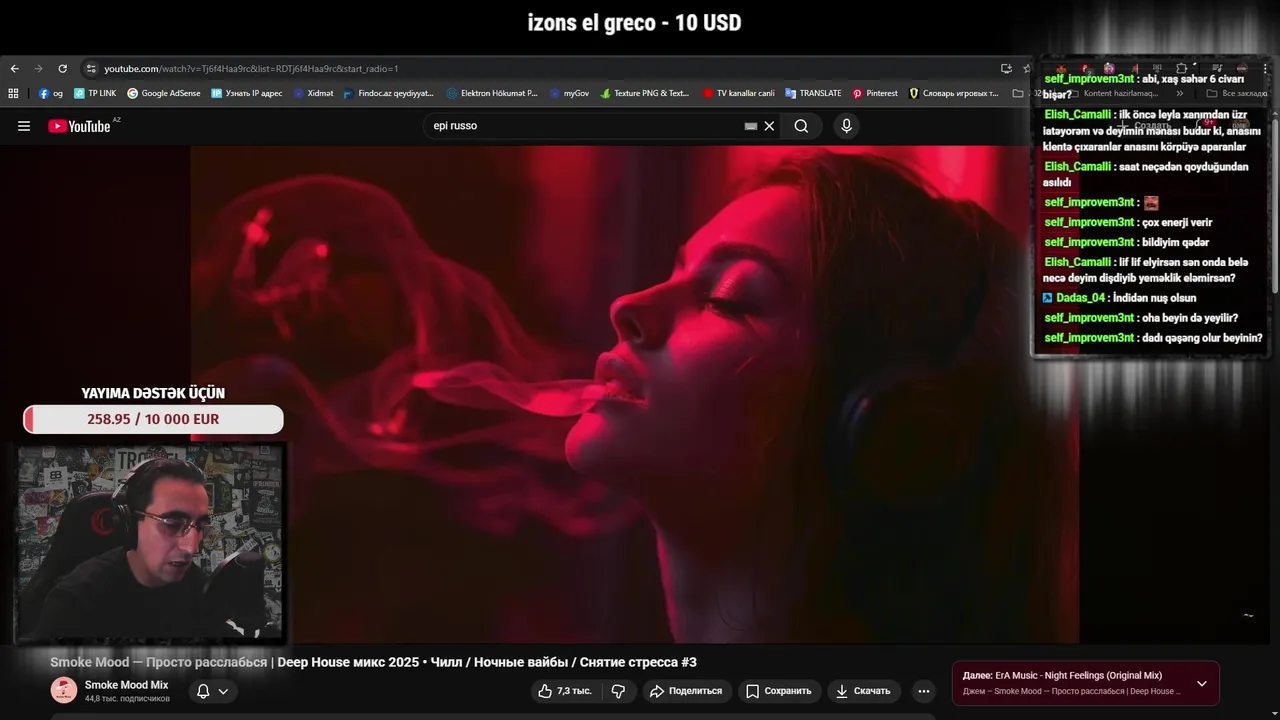Download video via Скачать button
This screenshot has width=1280, height=720.
(863, 691)
